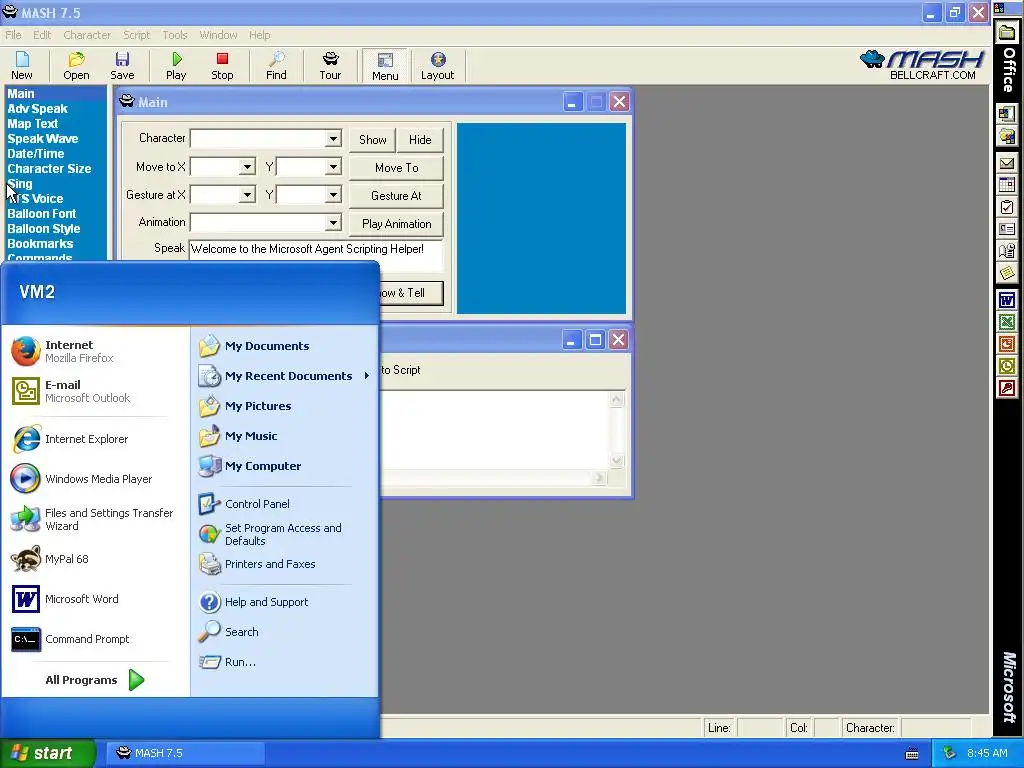This screenshot has width=1024, height=768.
Task: Click the Layout toolbar icon
Action: click(438, 66)
